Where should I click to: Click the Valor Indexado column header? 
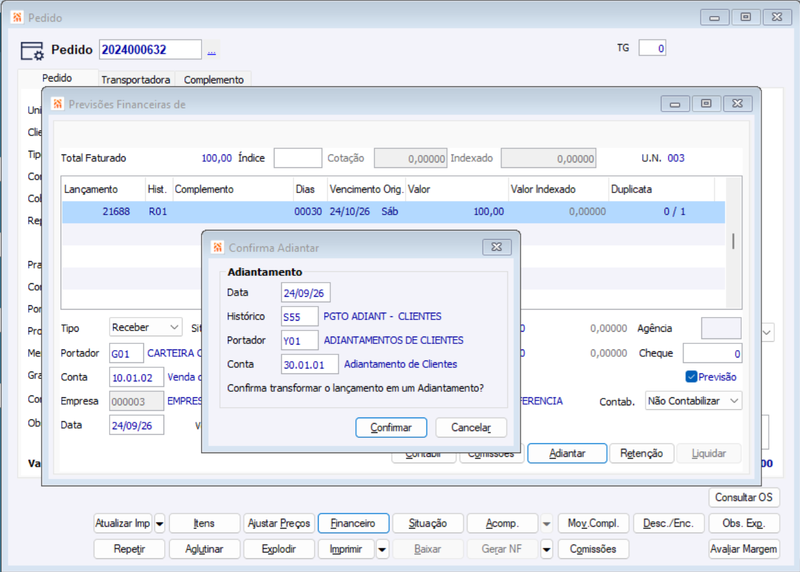559,189
